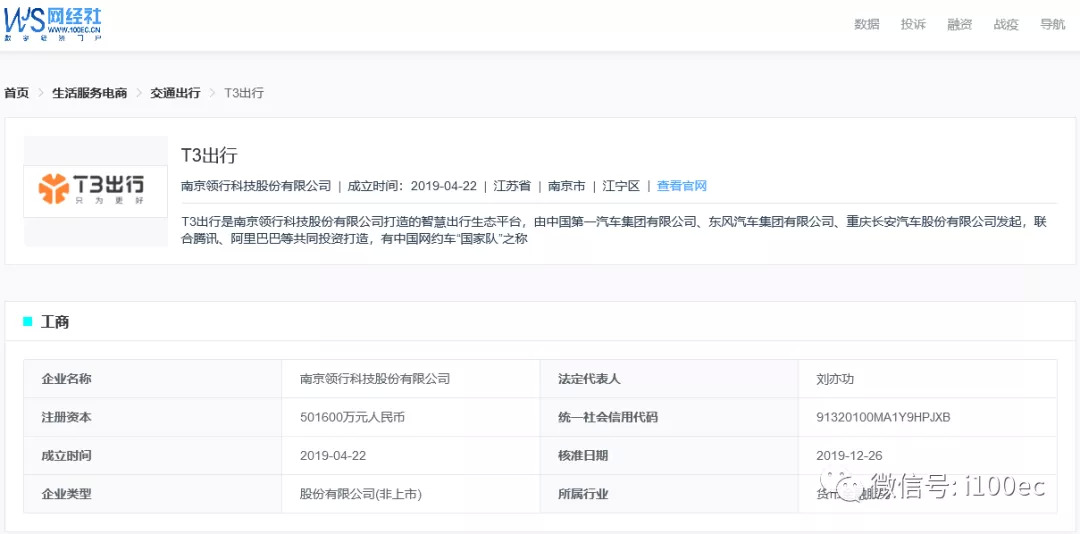The height and width of the screenshot is (534, 1080).
Task: Click company name 南京领行科技股份有限公司 in table
Action: click(x=375, y=379)
